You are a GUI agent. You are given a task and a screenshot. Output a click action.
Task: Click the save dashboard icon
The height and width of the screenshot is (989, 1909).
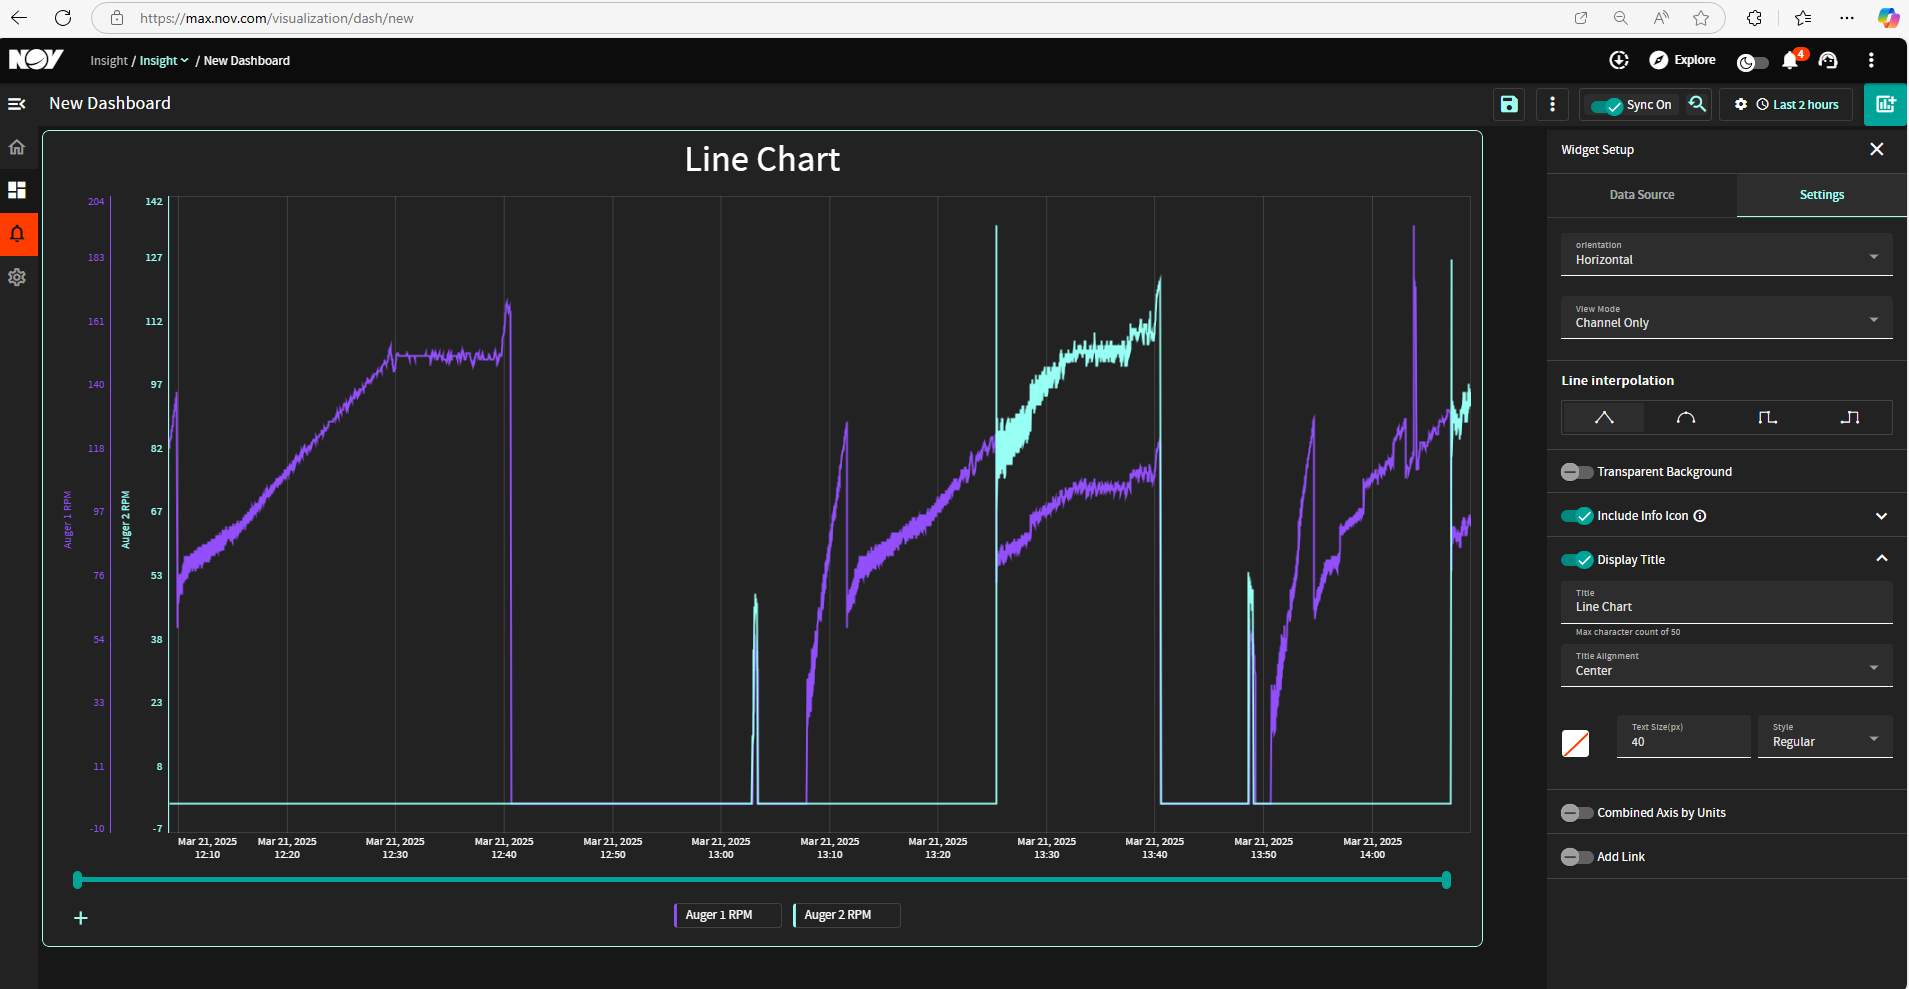coord(1509,104)
